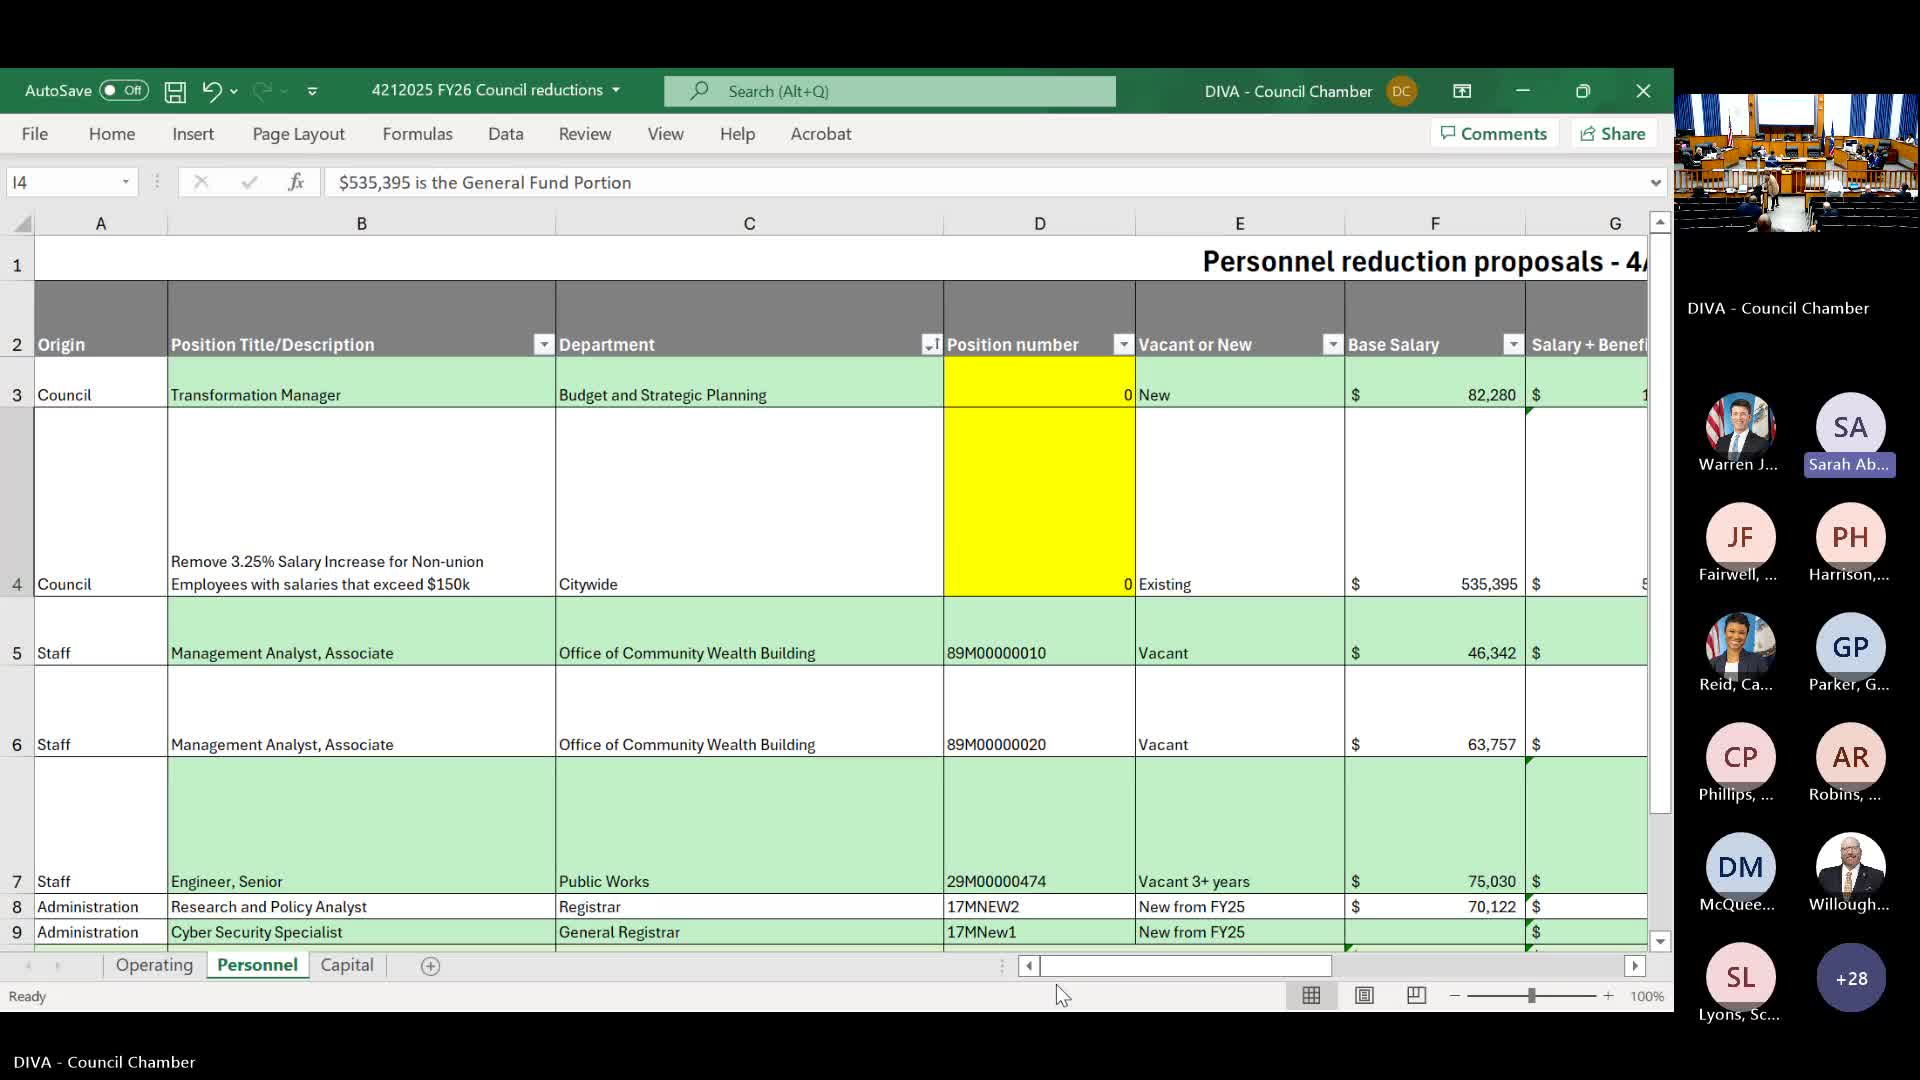Viewport: 1920px width, 1080px height.
Task: Select the Personnel sheet tab
Action: [x=257, y=965]
